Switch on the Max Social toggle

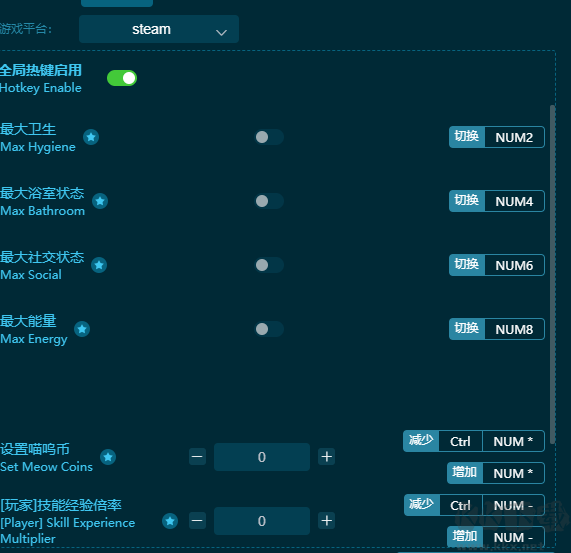[x=269, y=265]
